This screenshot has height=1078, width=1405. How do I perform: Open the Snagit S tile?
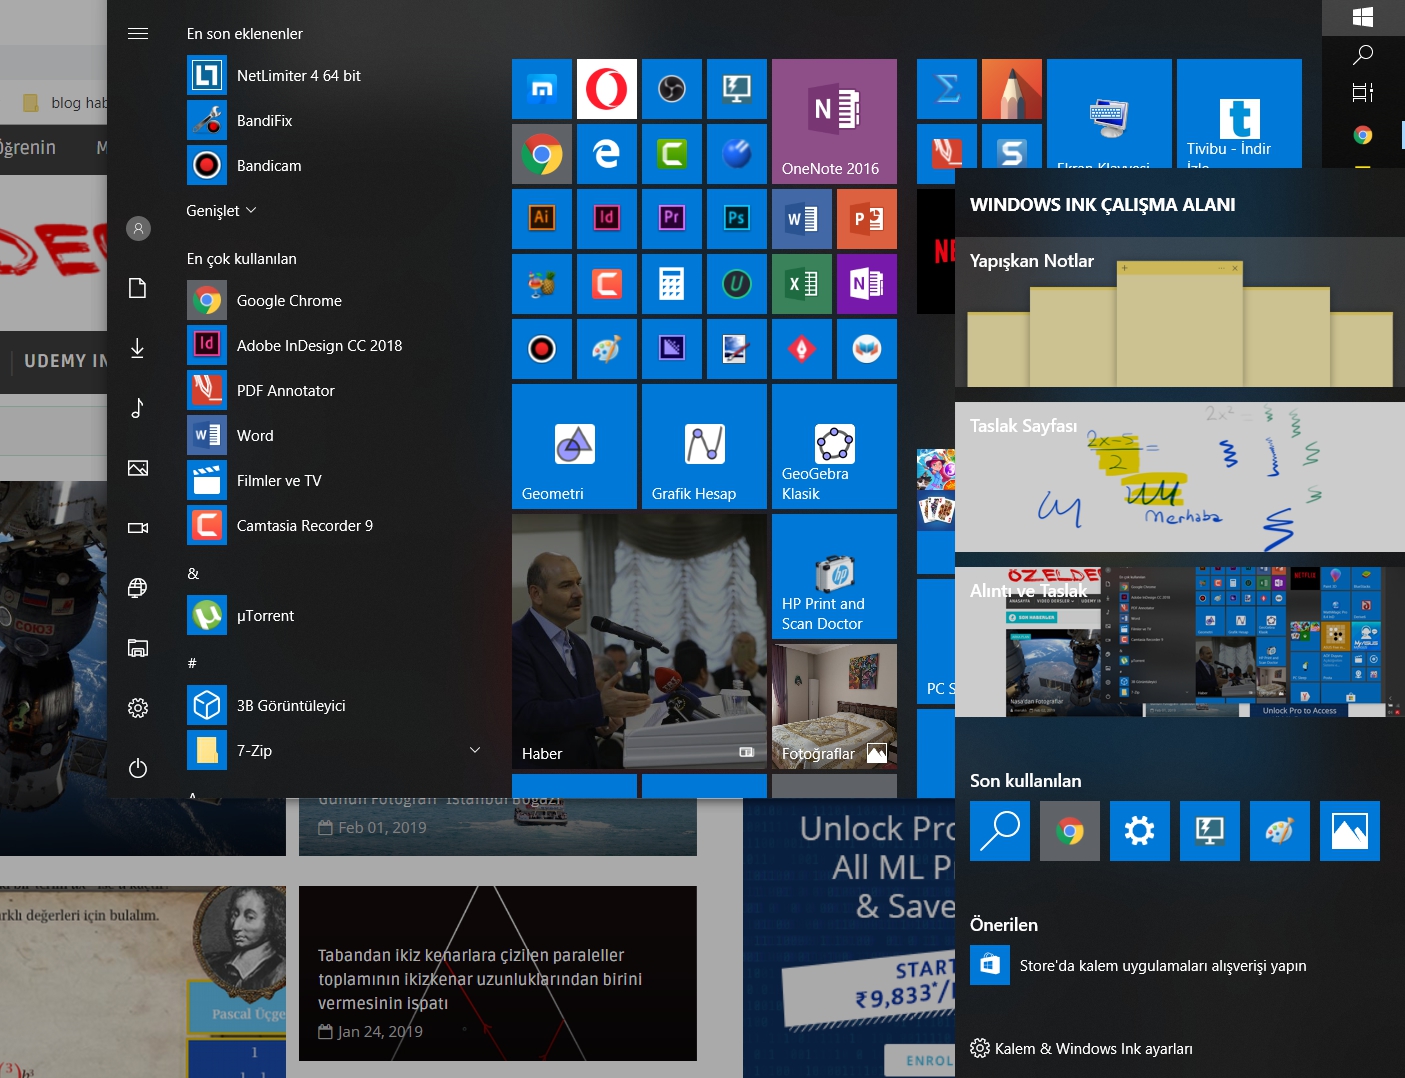click(1012, 146)
